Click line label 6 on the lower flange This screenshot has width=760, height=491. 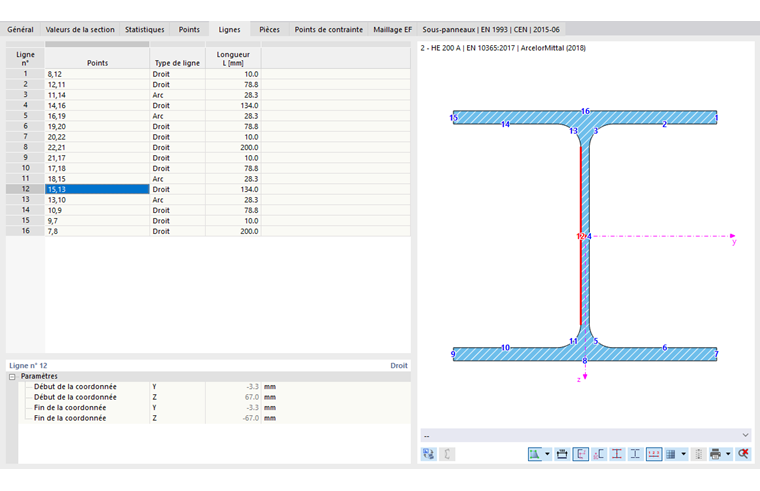(x=665, y=348)
